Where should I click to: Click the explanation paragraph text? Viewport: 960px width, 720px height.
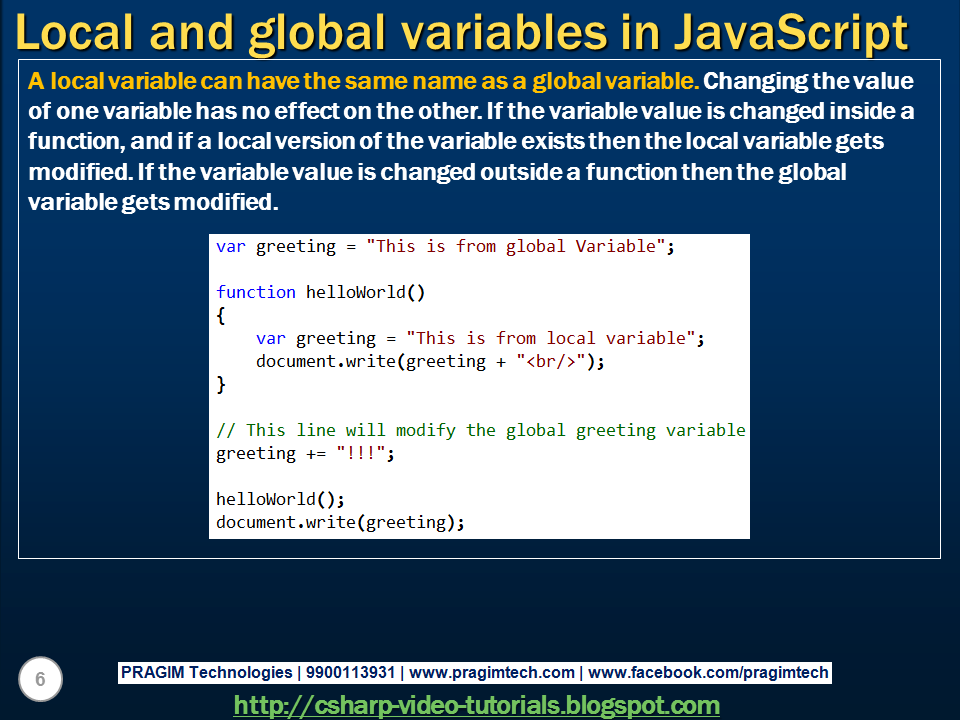(470, 140)
